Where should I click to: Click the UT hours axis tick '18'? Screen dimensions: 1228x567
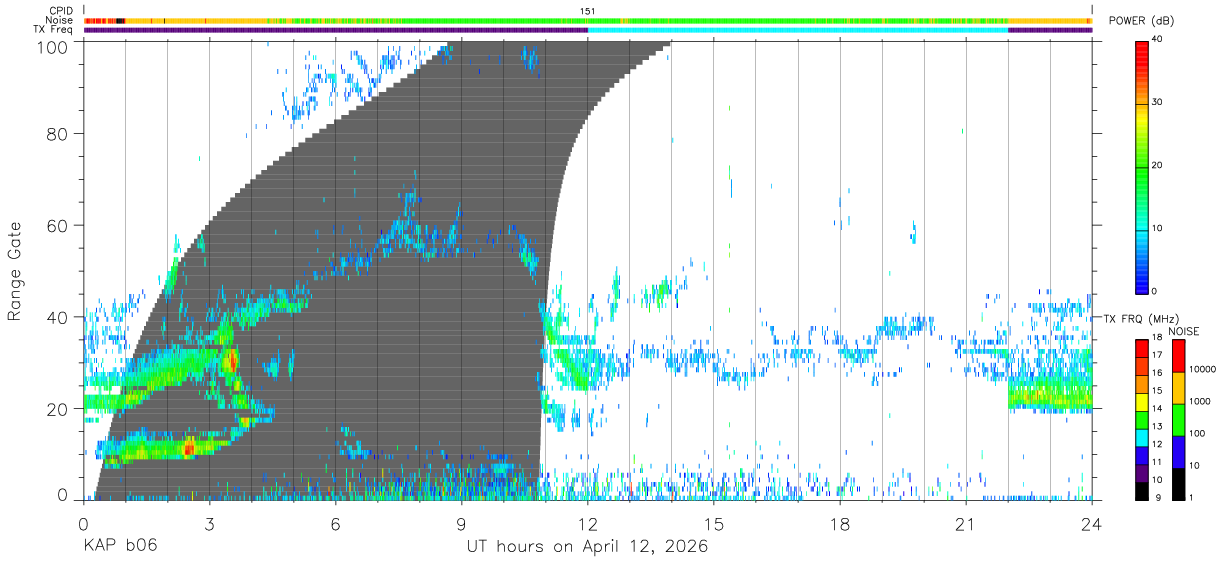point(840,524)
